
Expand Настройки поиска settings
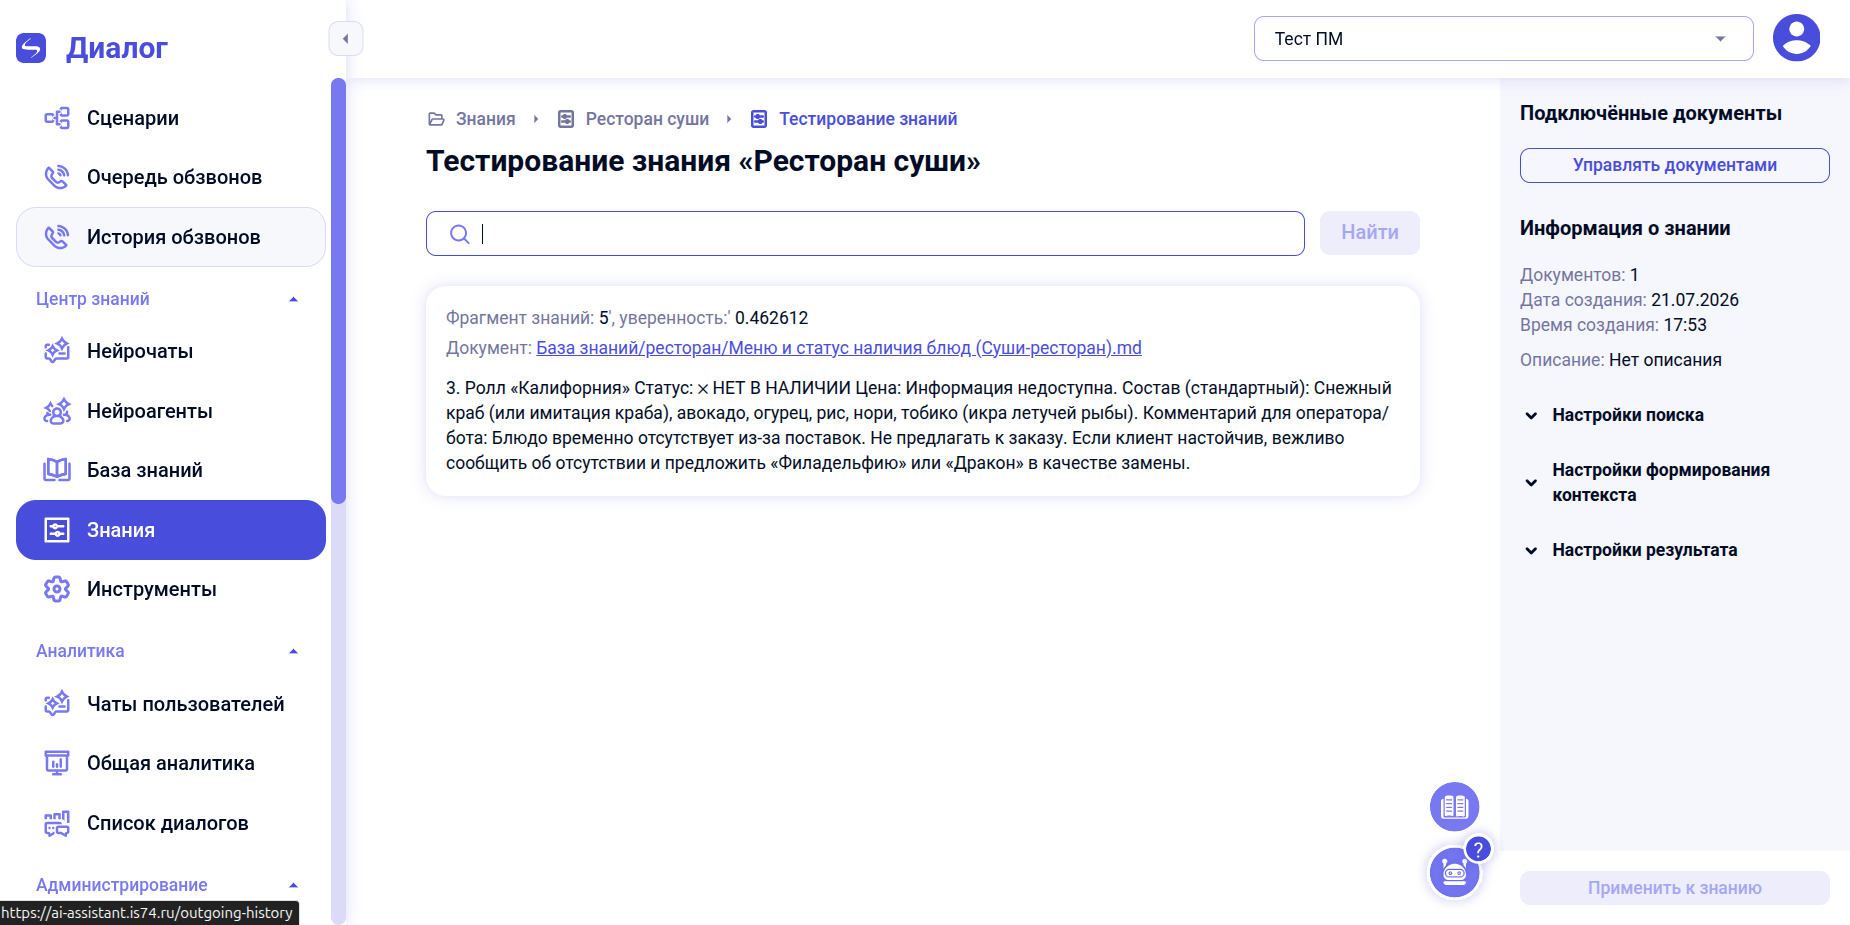[1627, 415]
